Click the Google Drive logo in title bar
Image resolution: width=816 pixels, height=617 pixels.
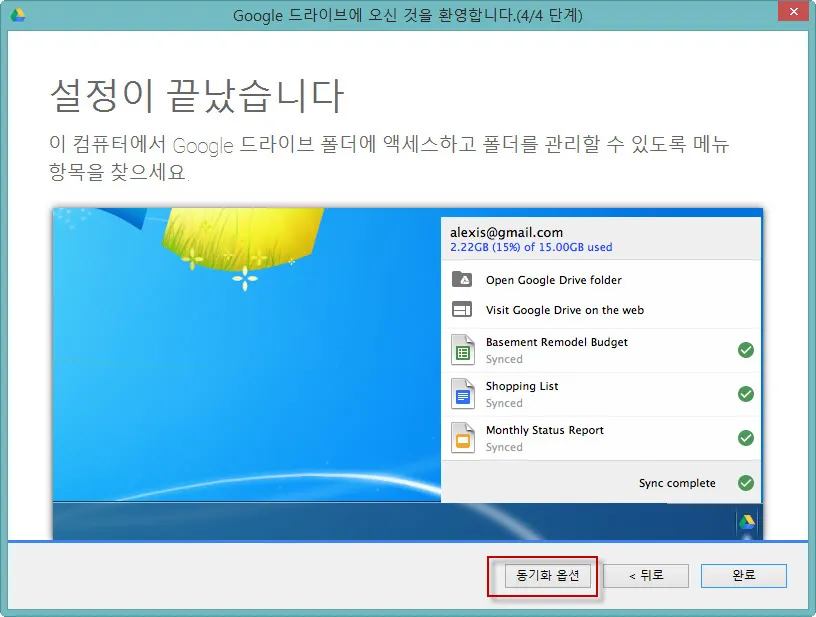(x=17, y=15)
